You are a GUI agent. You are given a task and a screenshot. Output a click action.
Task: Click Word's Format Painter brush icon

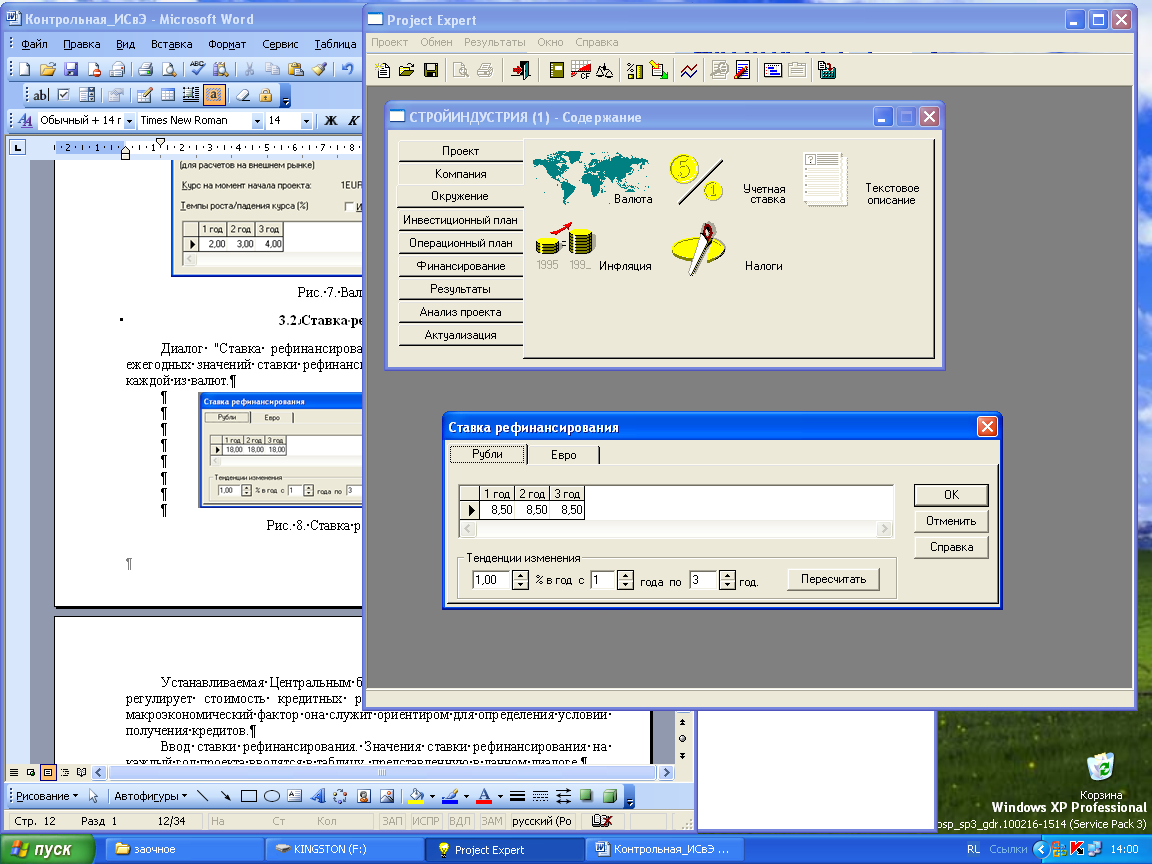(319, 69)
